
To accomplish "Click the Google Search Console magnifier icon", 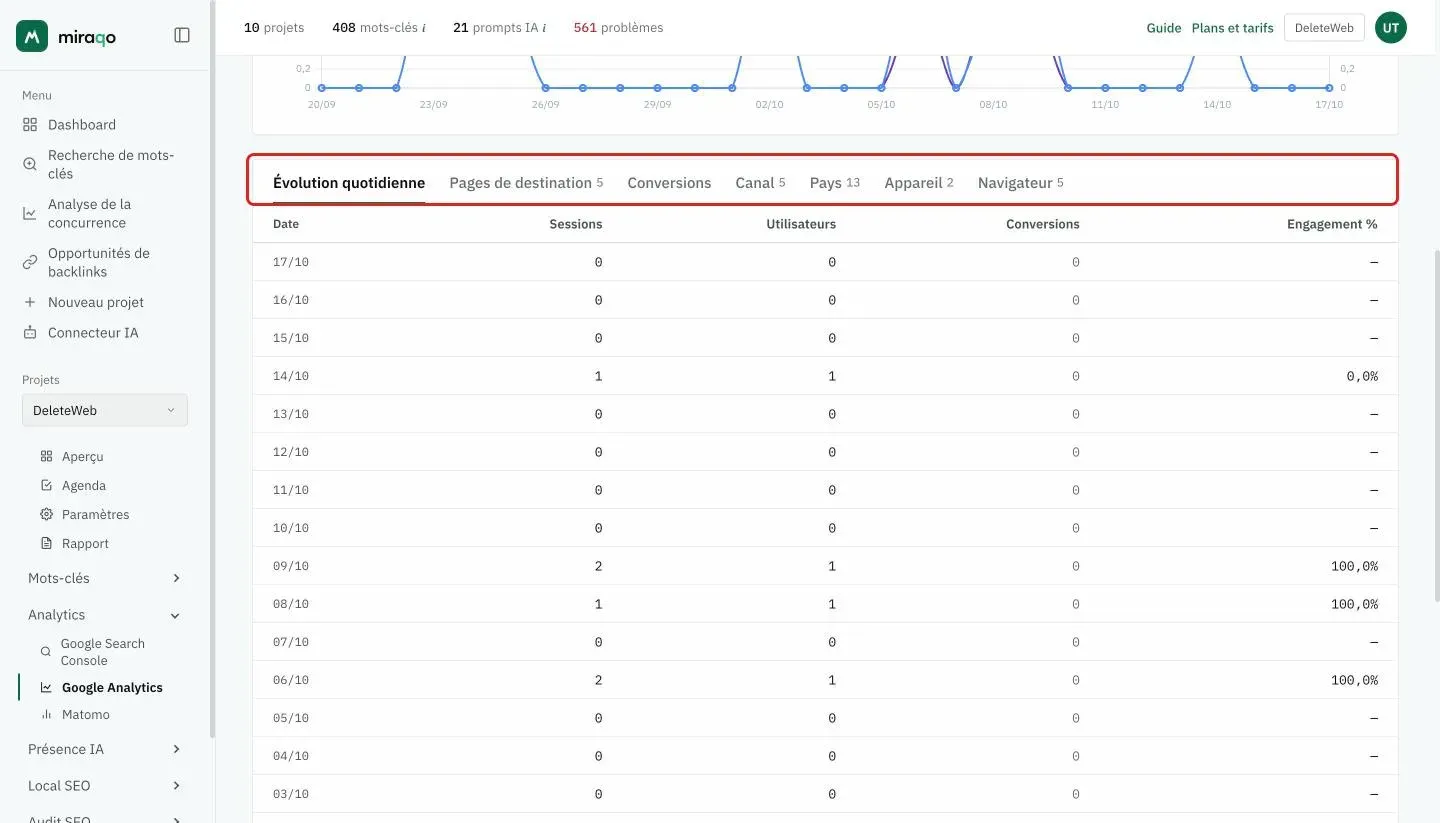I will (x=46, y=651).
